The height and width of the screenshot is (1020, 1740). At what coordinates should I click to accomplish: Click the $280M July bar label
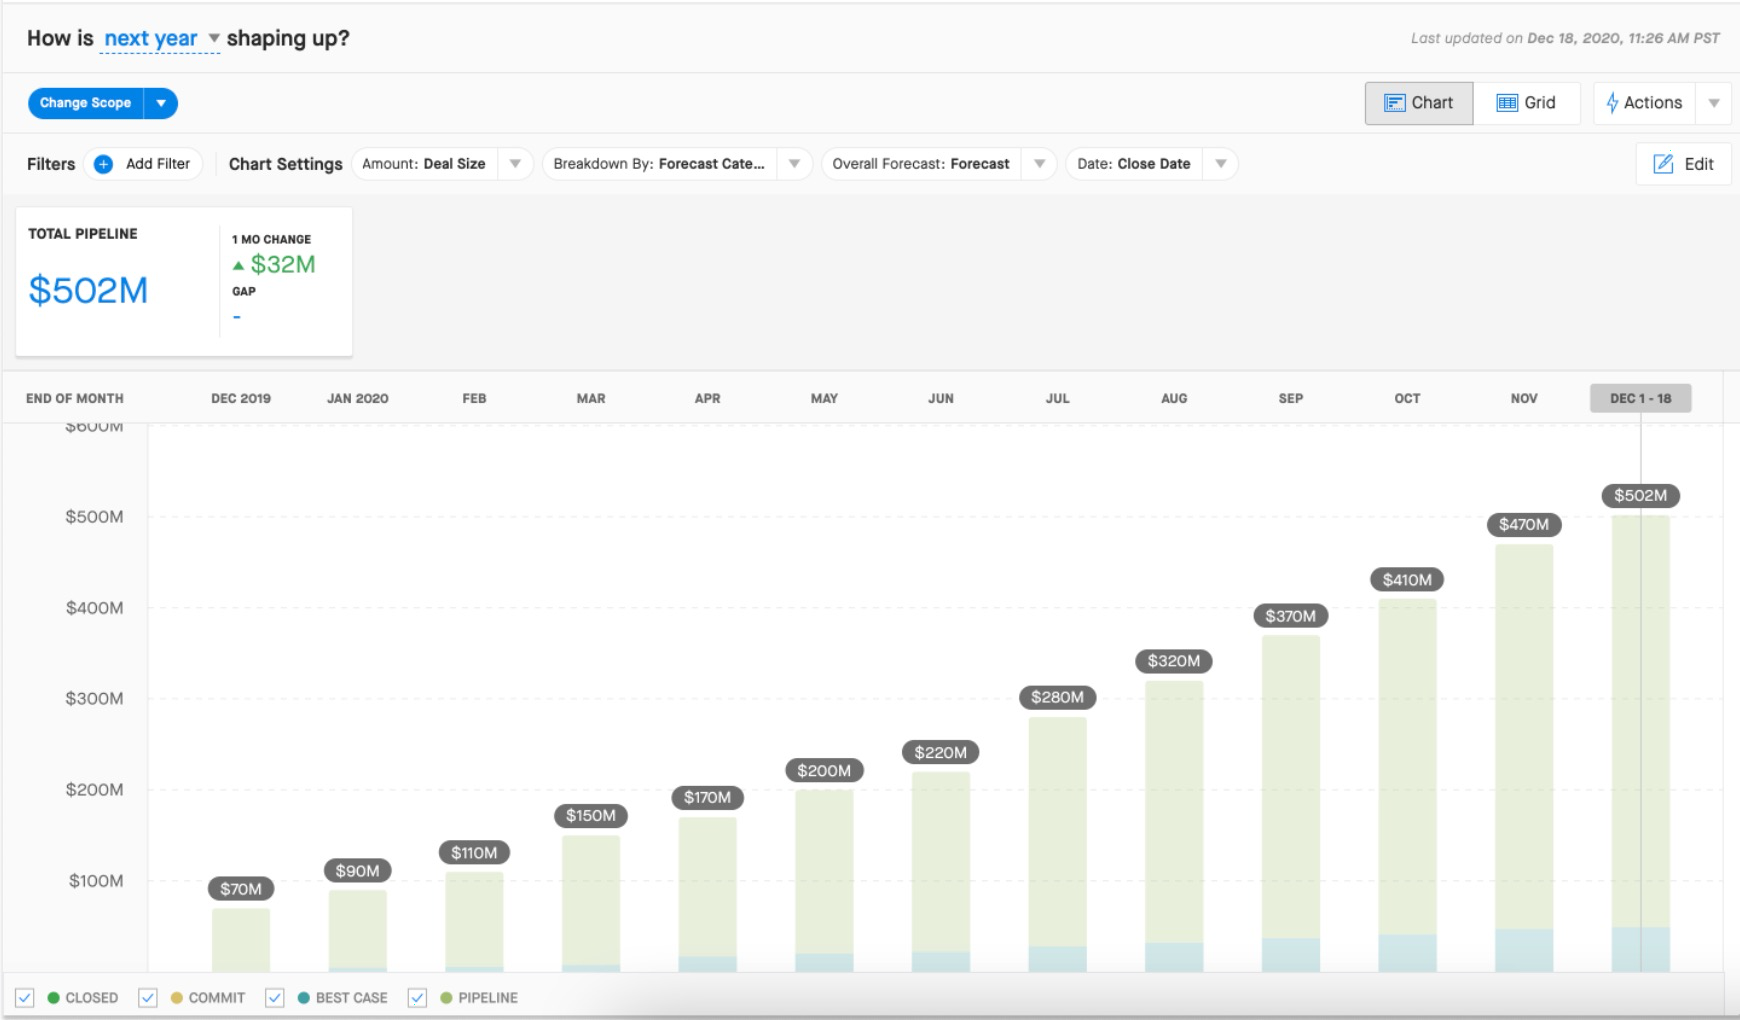(1058, 698)
